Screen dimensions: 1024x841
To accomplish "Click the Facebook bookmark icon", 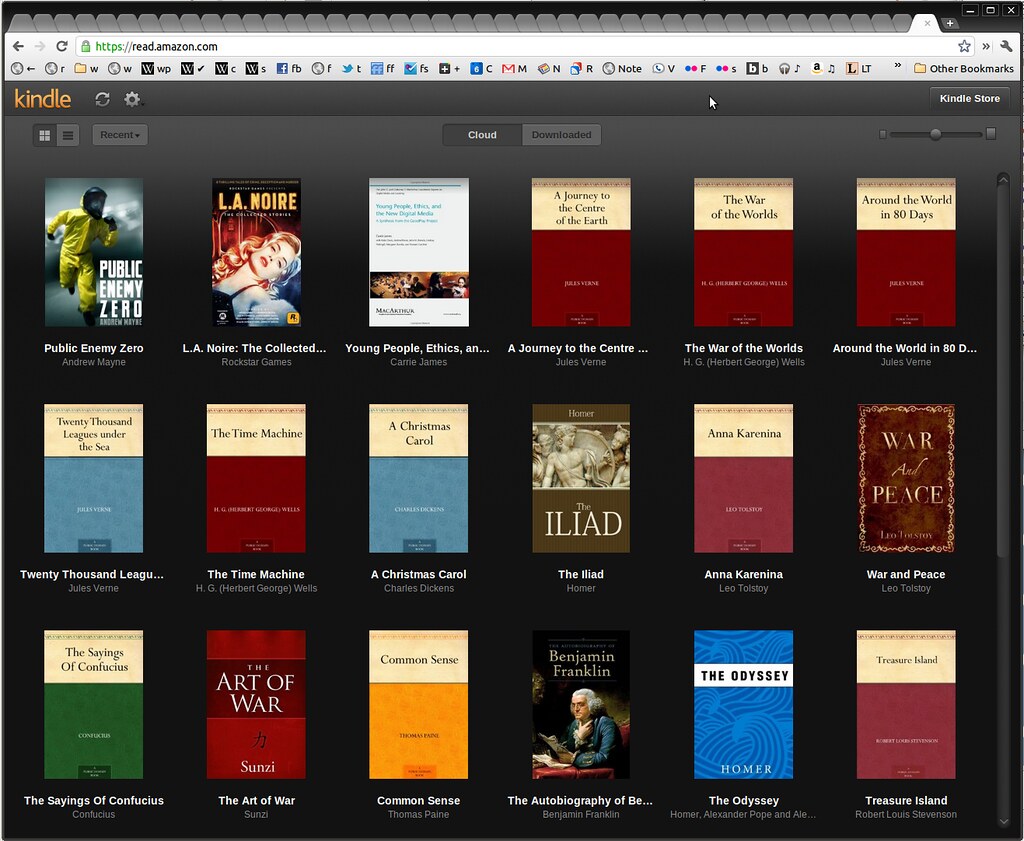I will [x=282, y=68].
